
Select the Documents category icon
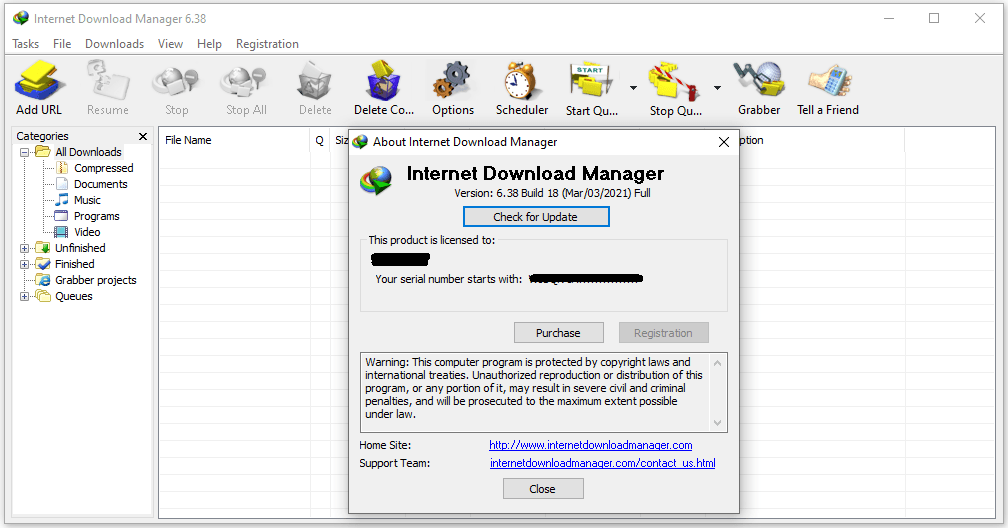(x=62, y=184)
